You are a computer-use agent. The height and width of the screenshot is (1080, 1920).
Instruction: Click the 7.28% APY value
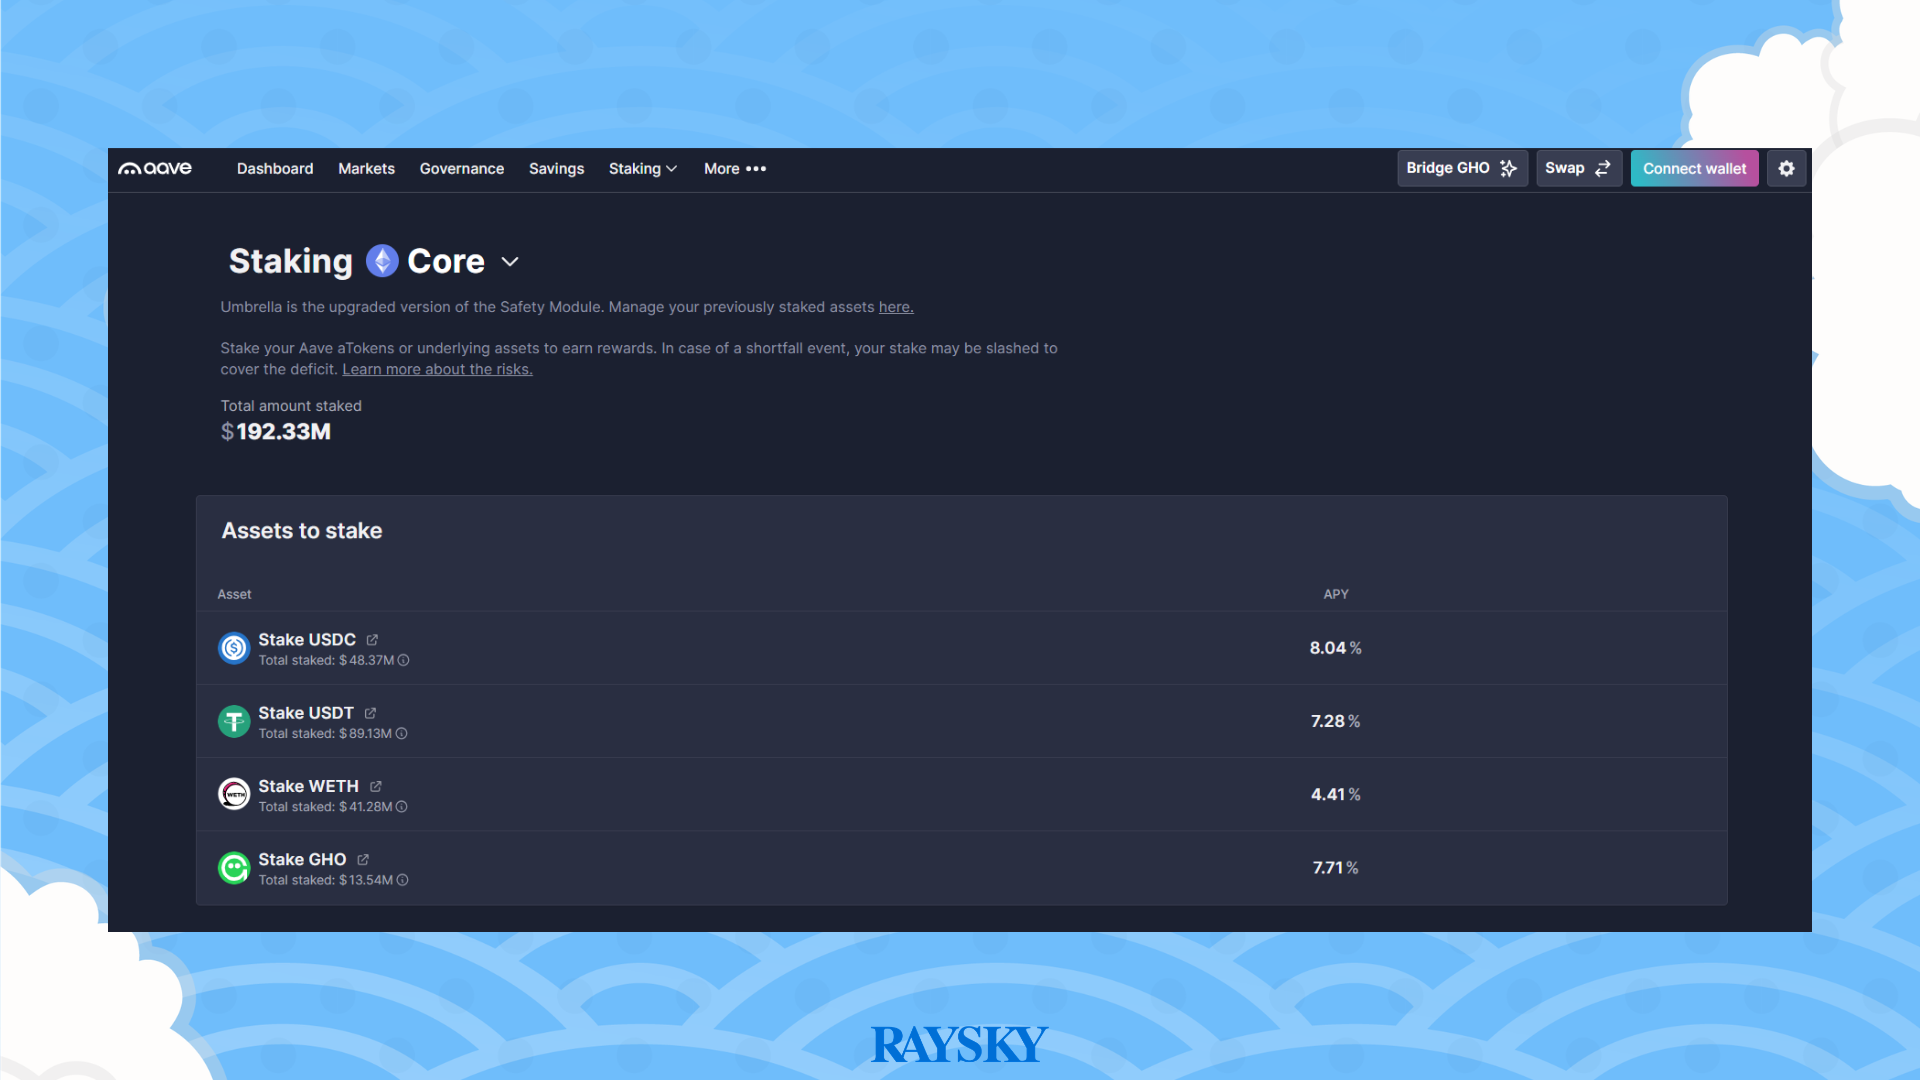pyautogui.click(x=1335, y=721)
